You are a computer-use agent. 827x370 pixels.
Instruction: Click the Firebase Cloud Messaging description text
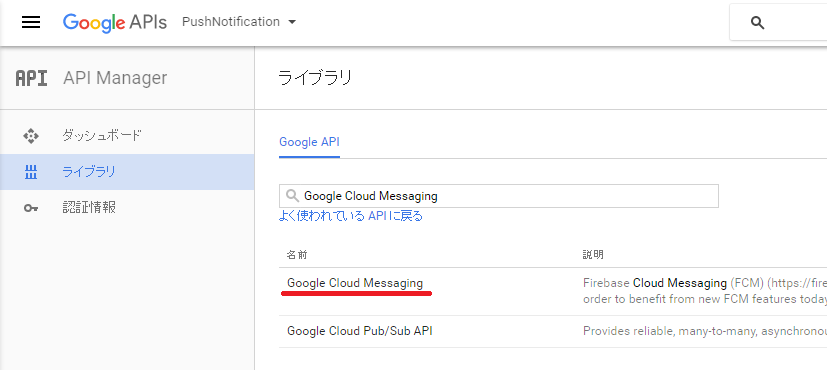click(705, 291)
